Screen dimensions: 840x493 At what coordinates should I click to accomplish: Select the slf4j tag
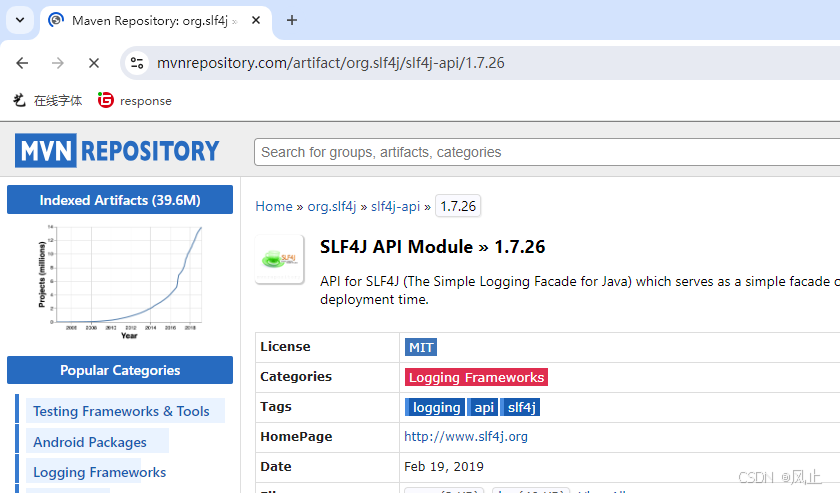pos(520,407)
